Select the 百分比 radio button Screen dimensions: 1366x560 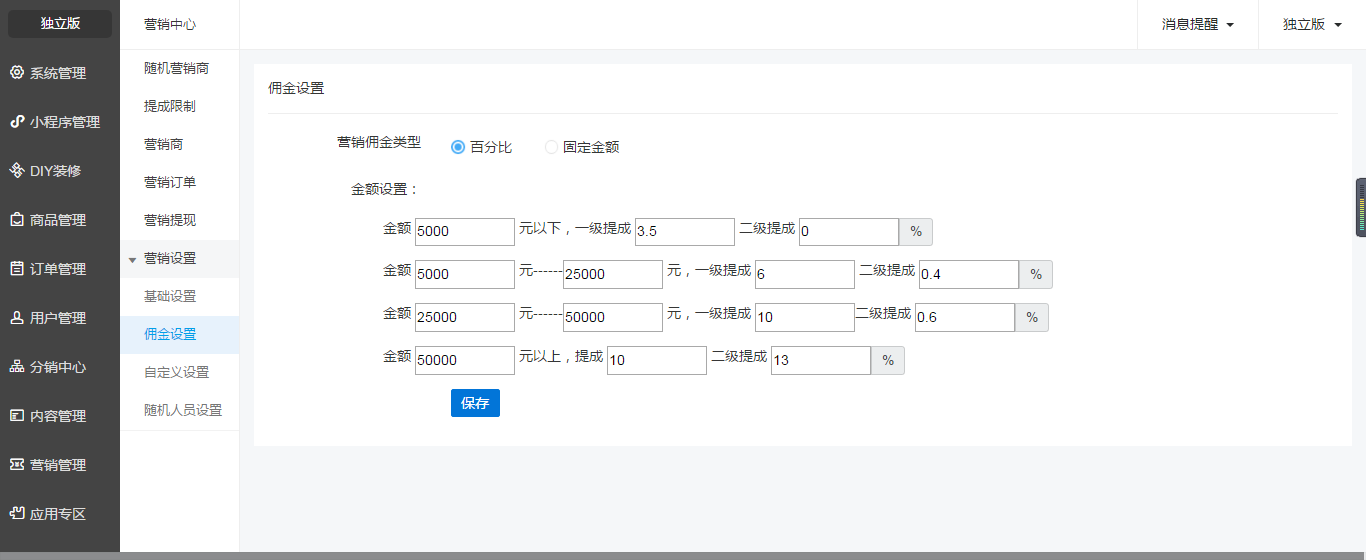[x=458, y=147]
